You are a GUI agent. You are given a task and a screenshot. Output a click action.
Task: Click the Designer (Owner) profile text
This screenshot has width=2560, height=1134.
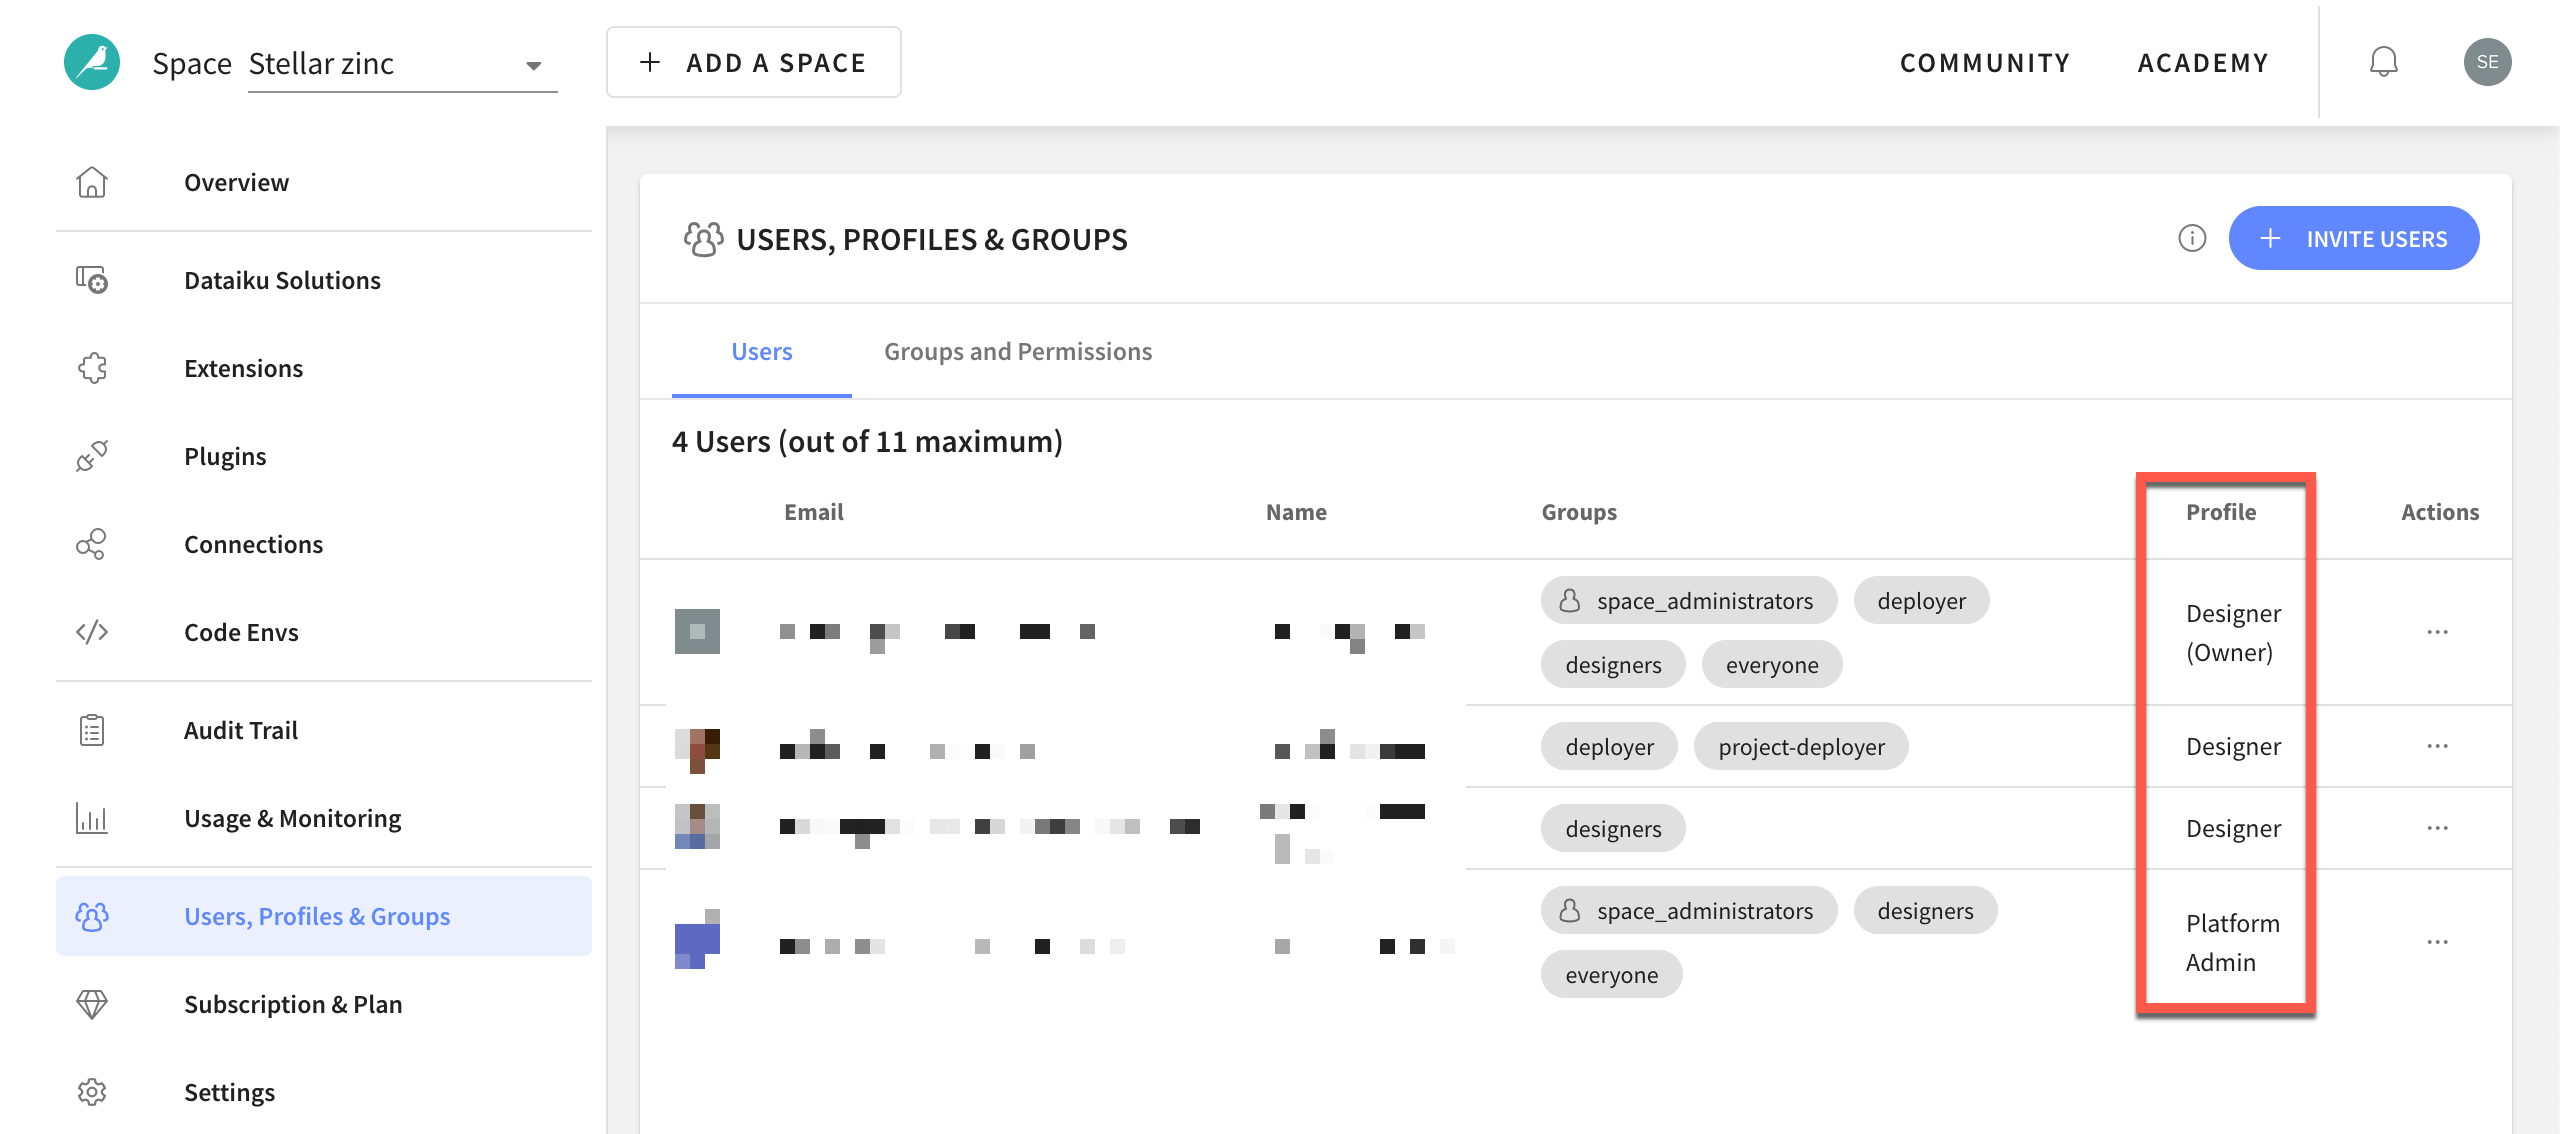coord(2233,632)
